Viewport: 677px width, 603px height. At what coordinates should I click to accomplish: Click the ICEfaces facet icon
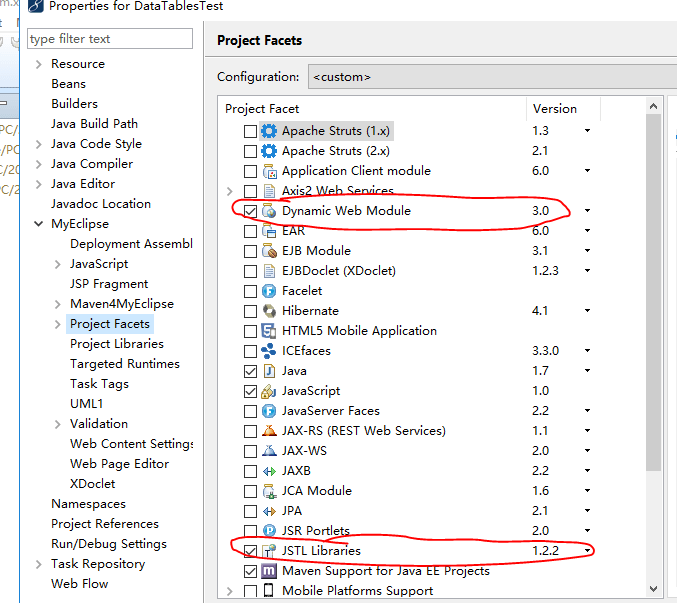(x=269, y=351)
